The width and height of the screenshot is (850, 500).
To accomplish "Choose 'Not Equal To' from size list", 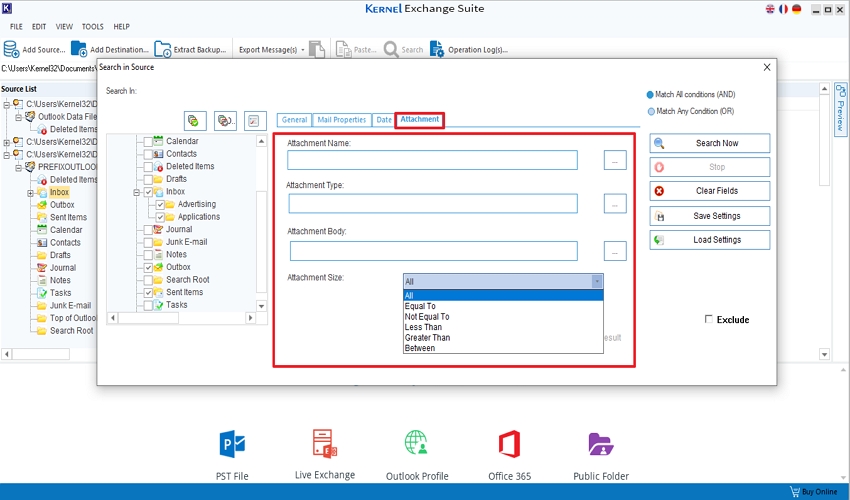I will [503, 317].
